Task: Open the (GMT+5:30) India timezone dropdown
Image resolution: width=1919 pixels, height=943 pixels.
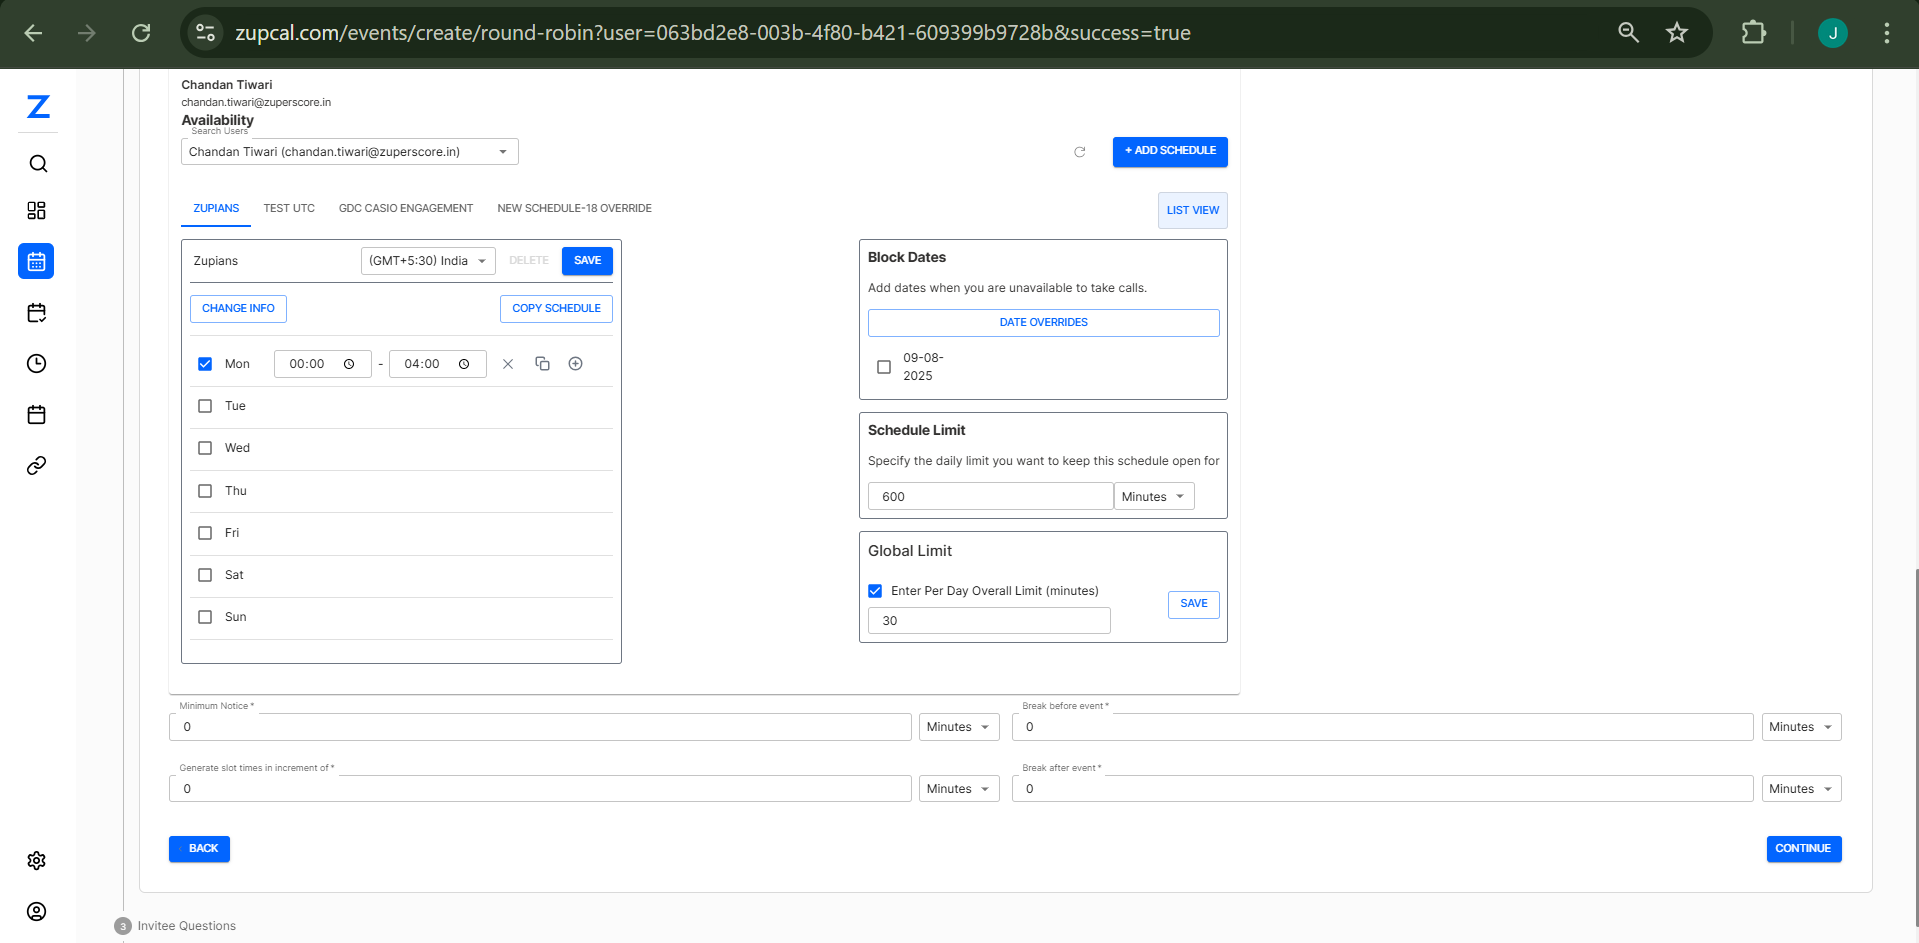Action: point(428,261)
